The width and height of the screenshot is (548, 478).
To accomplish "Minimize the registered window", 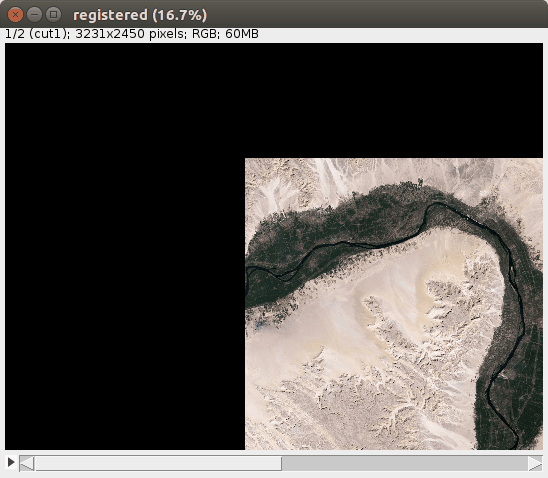I will 34,15.
